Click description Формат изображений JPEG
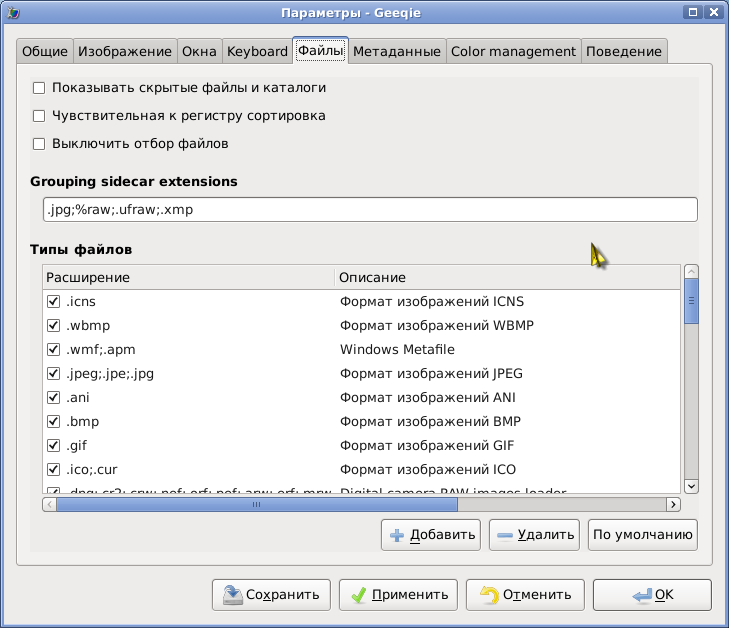 tap(431, 374)
